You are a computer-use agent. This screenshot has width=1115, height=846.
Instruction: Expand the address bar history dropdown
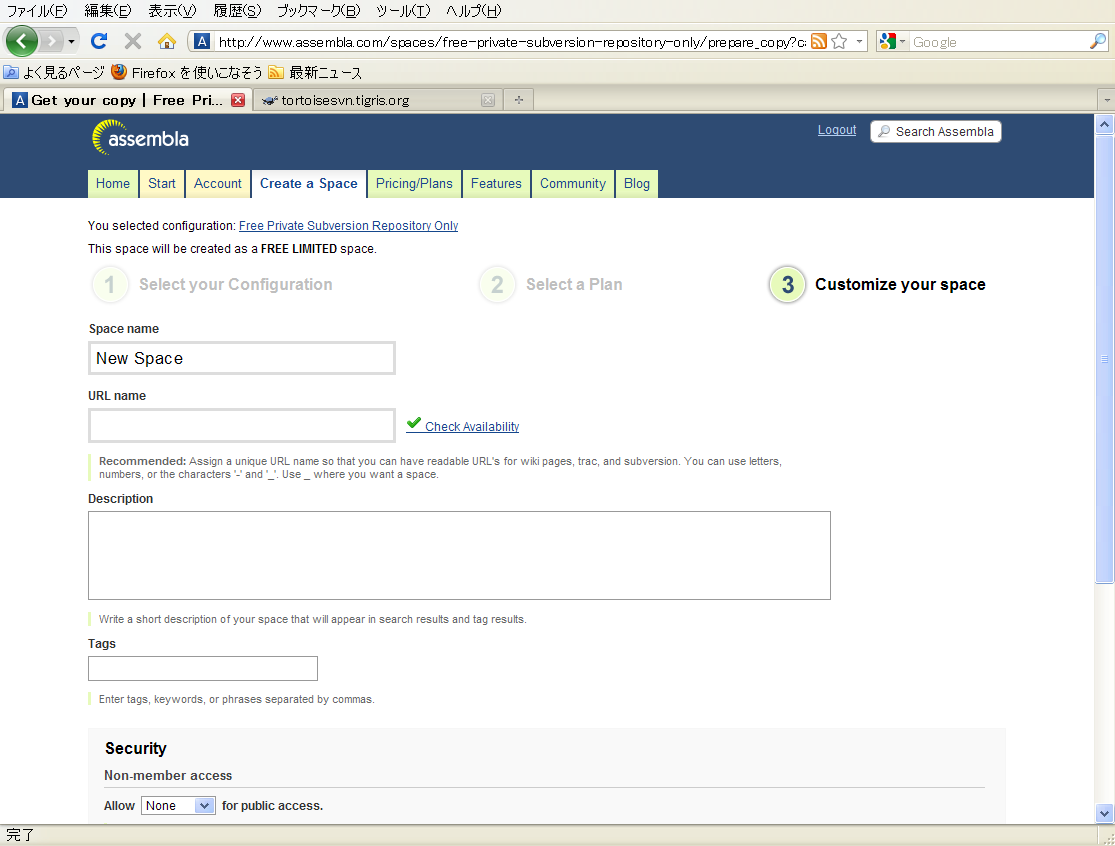(x=860, y=42)
